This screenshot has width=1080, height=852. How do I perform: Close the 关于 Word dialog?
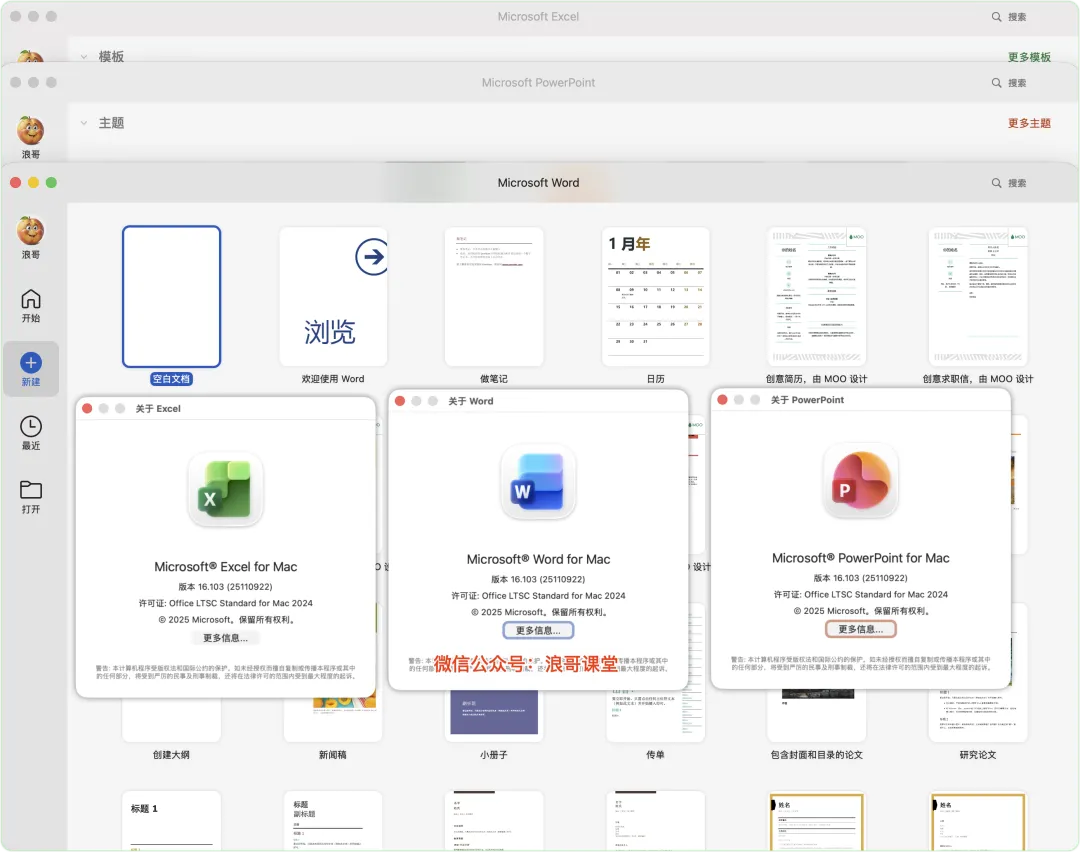pyautogui.click(x=399, y=401)
